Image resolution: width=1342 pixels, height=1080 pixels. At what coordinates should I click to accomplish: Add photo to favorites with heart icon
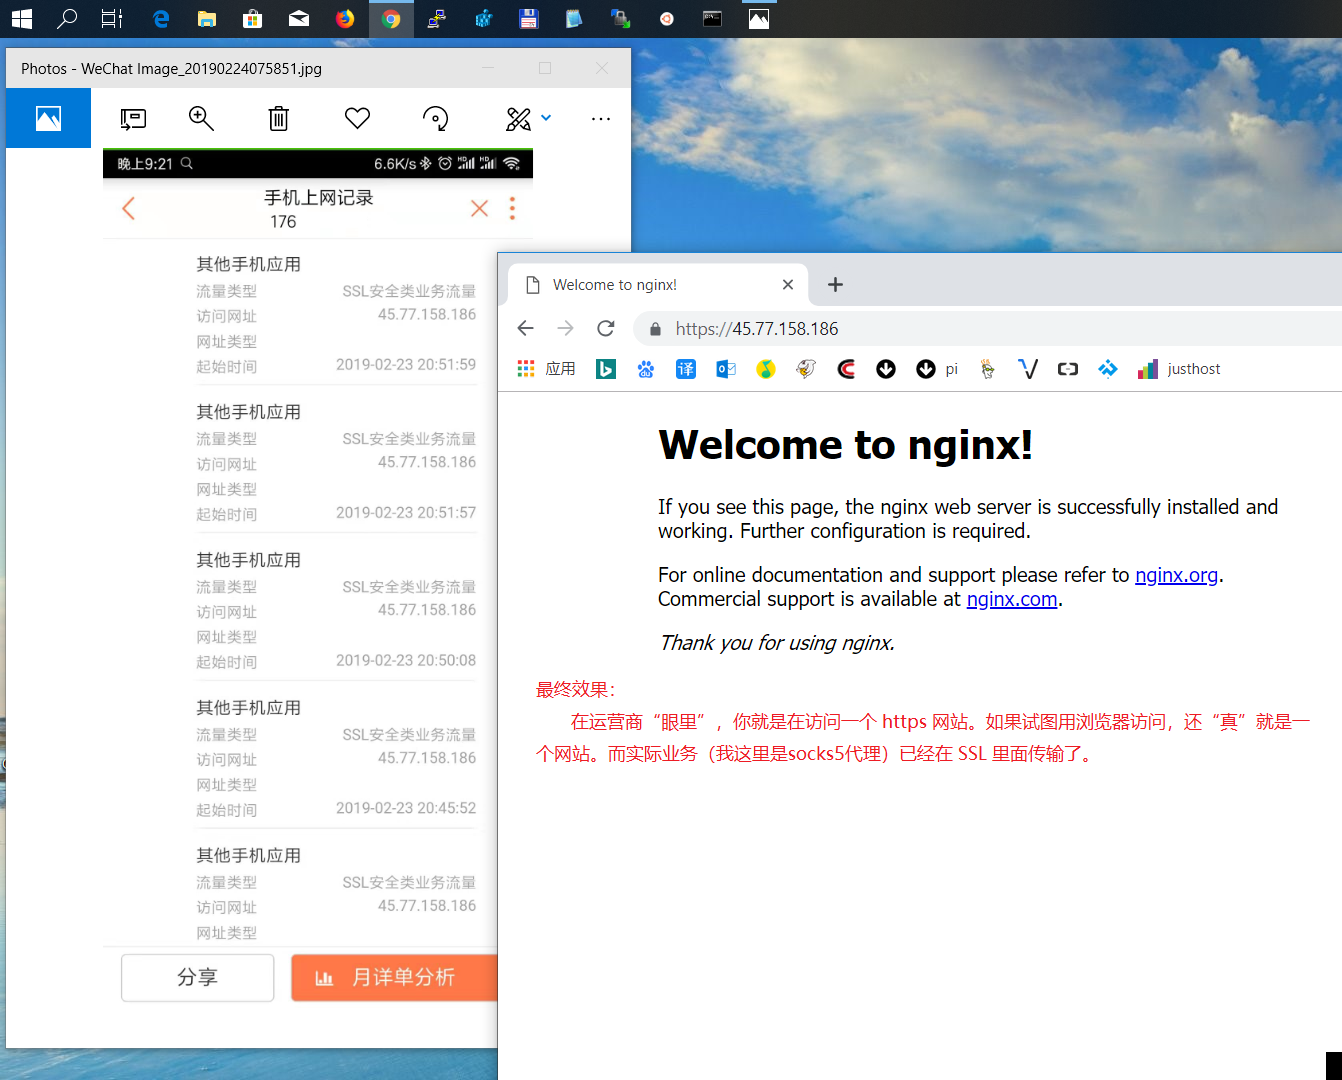357,118
